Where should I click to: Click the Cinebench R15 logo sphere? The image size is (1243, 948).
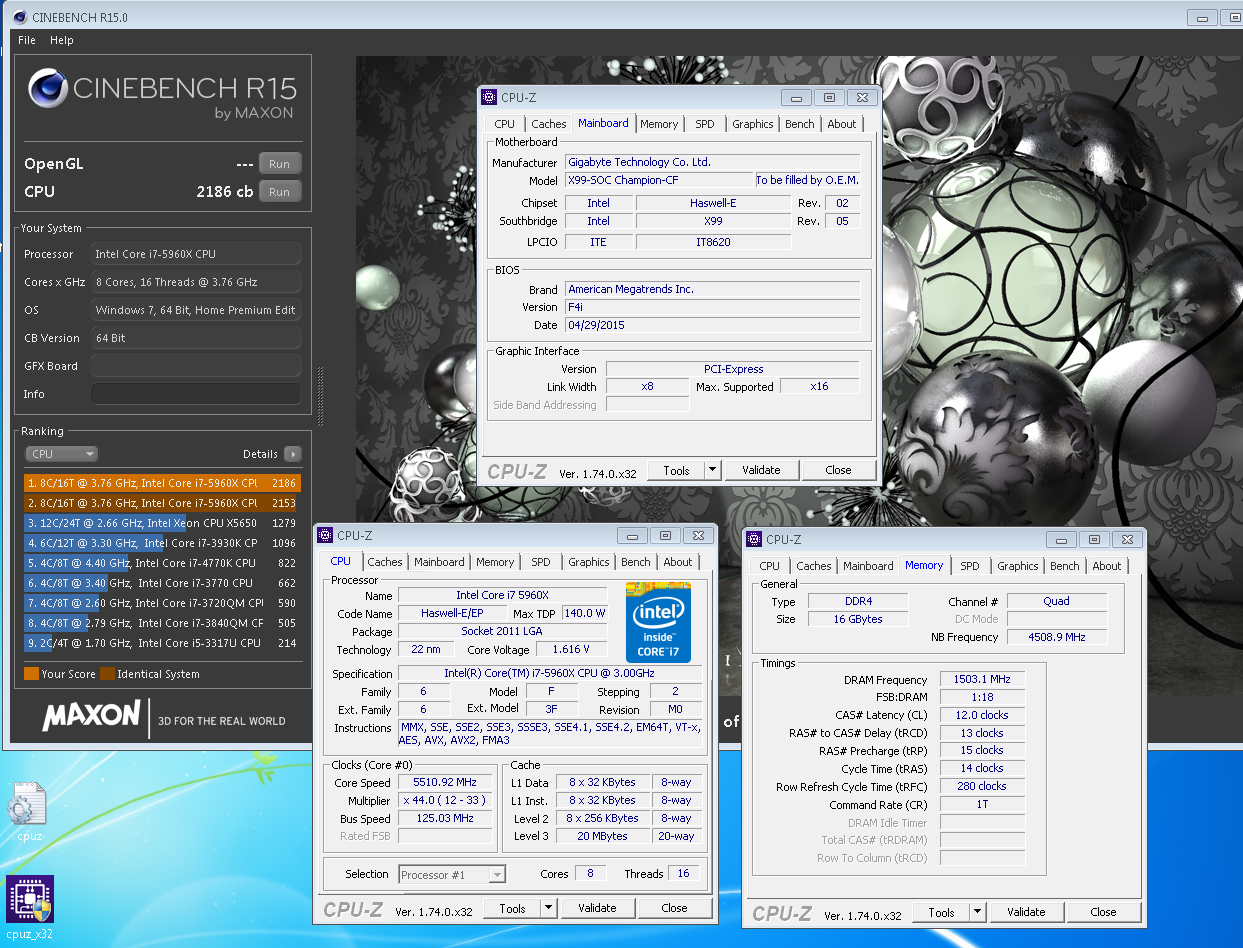point(47,88)
